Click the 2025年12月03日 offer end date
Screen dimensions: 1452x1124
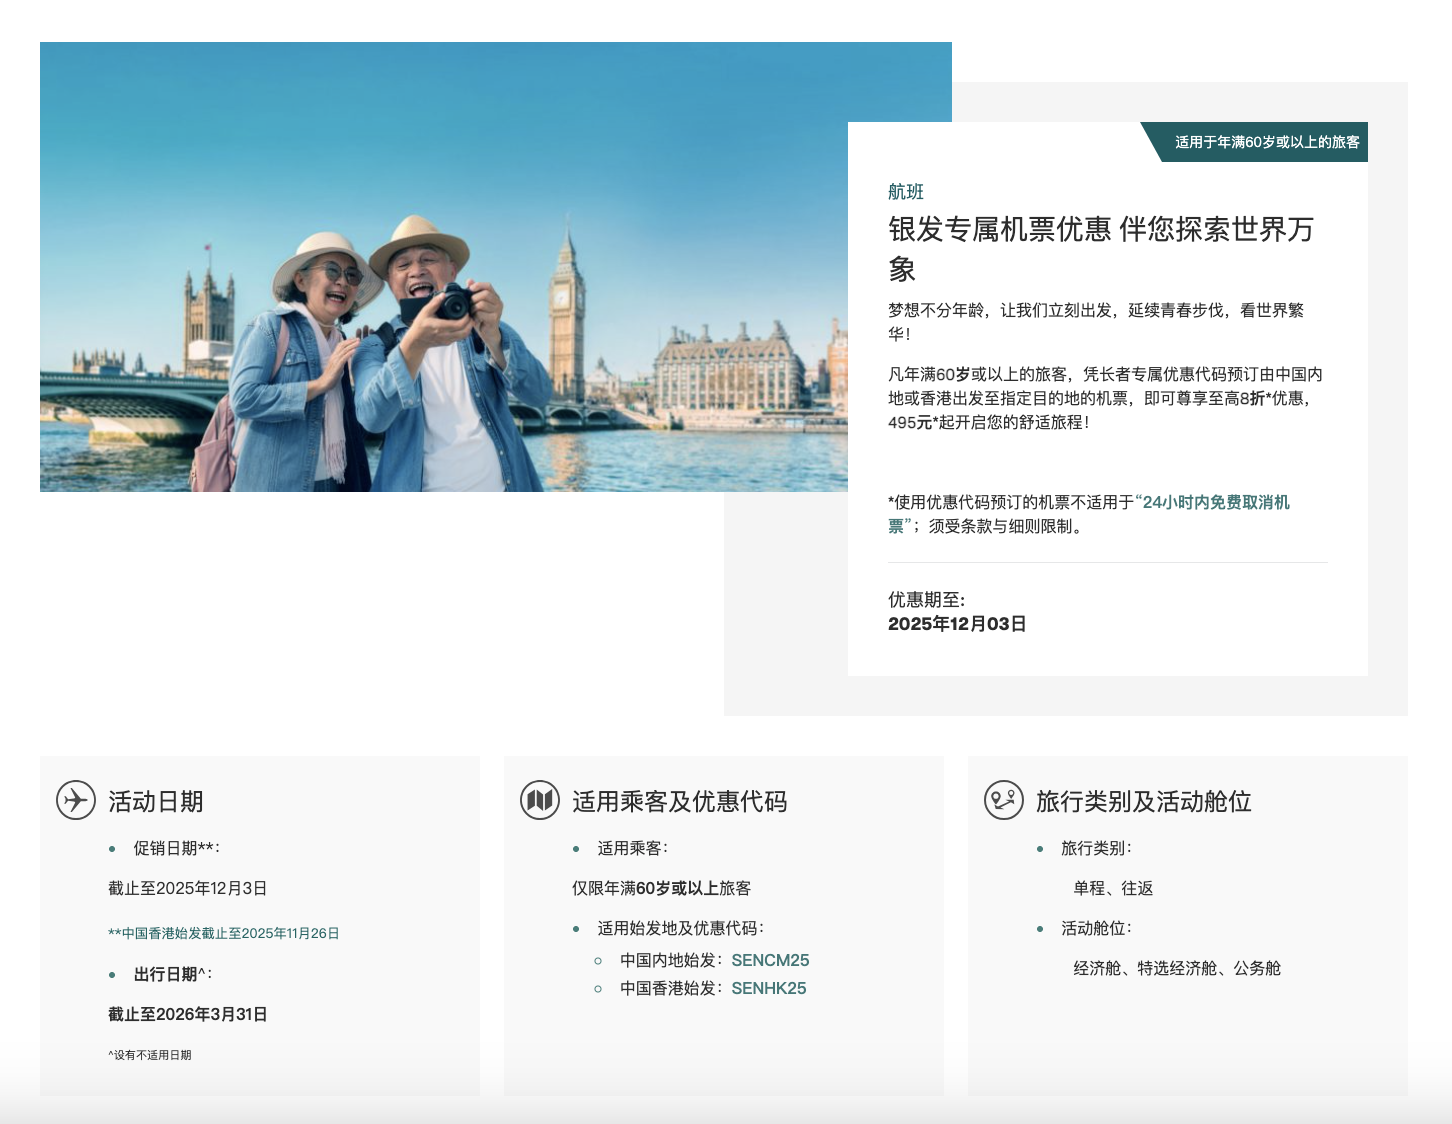tap(957, 624)
